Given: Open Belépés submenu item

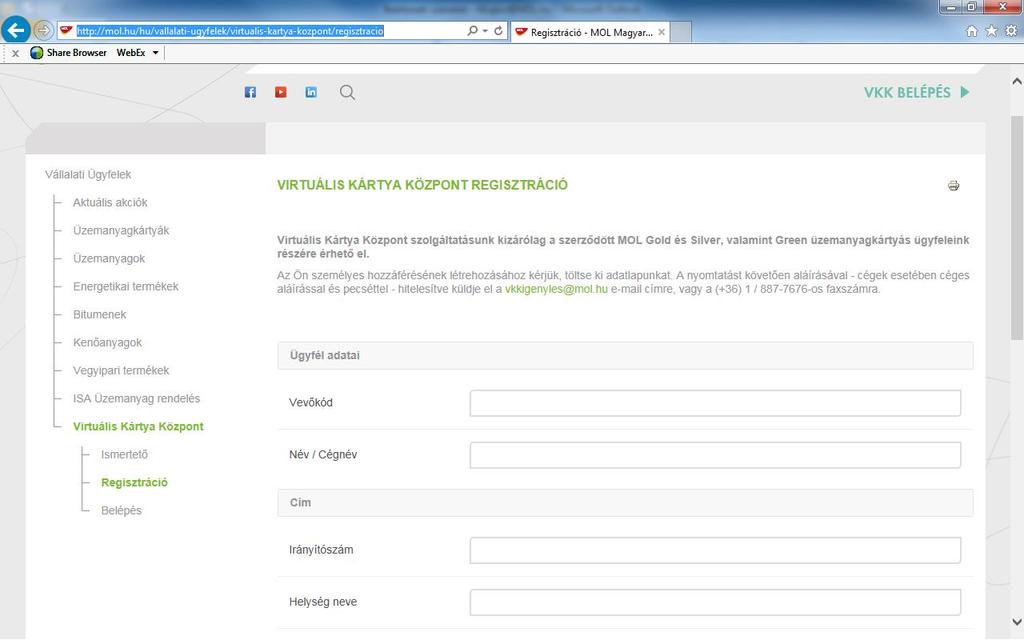Looking at the screenshot, I should [121, 511].
